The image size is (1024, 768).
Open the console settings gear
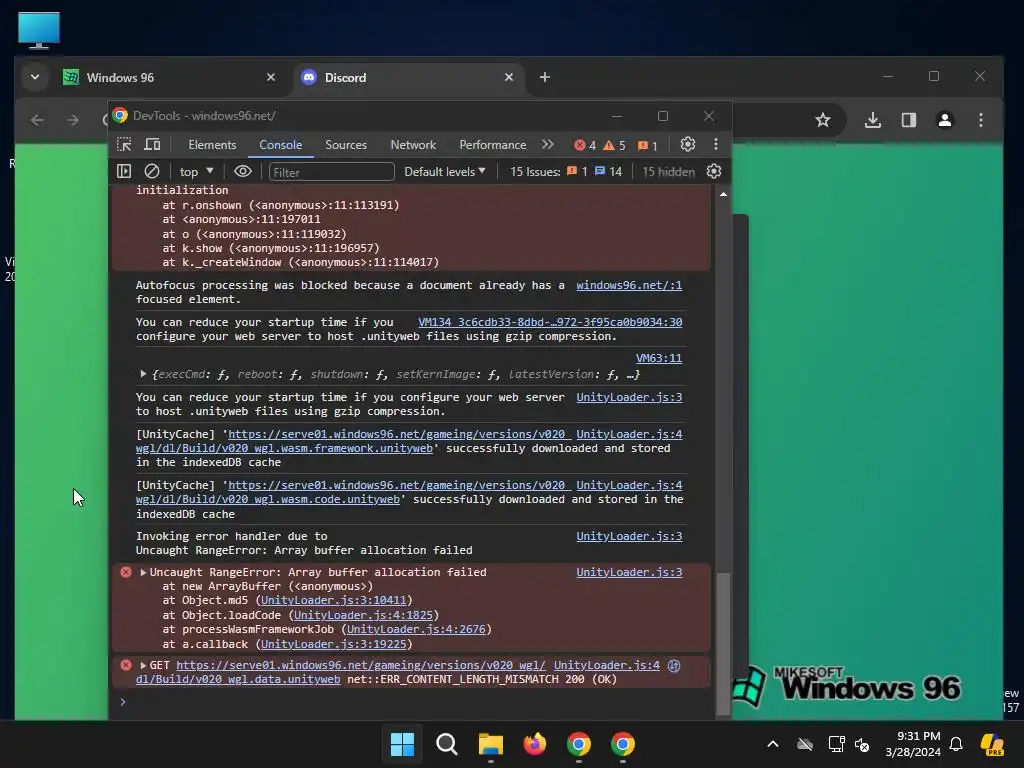click(714, 171)
